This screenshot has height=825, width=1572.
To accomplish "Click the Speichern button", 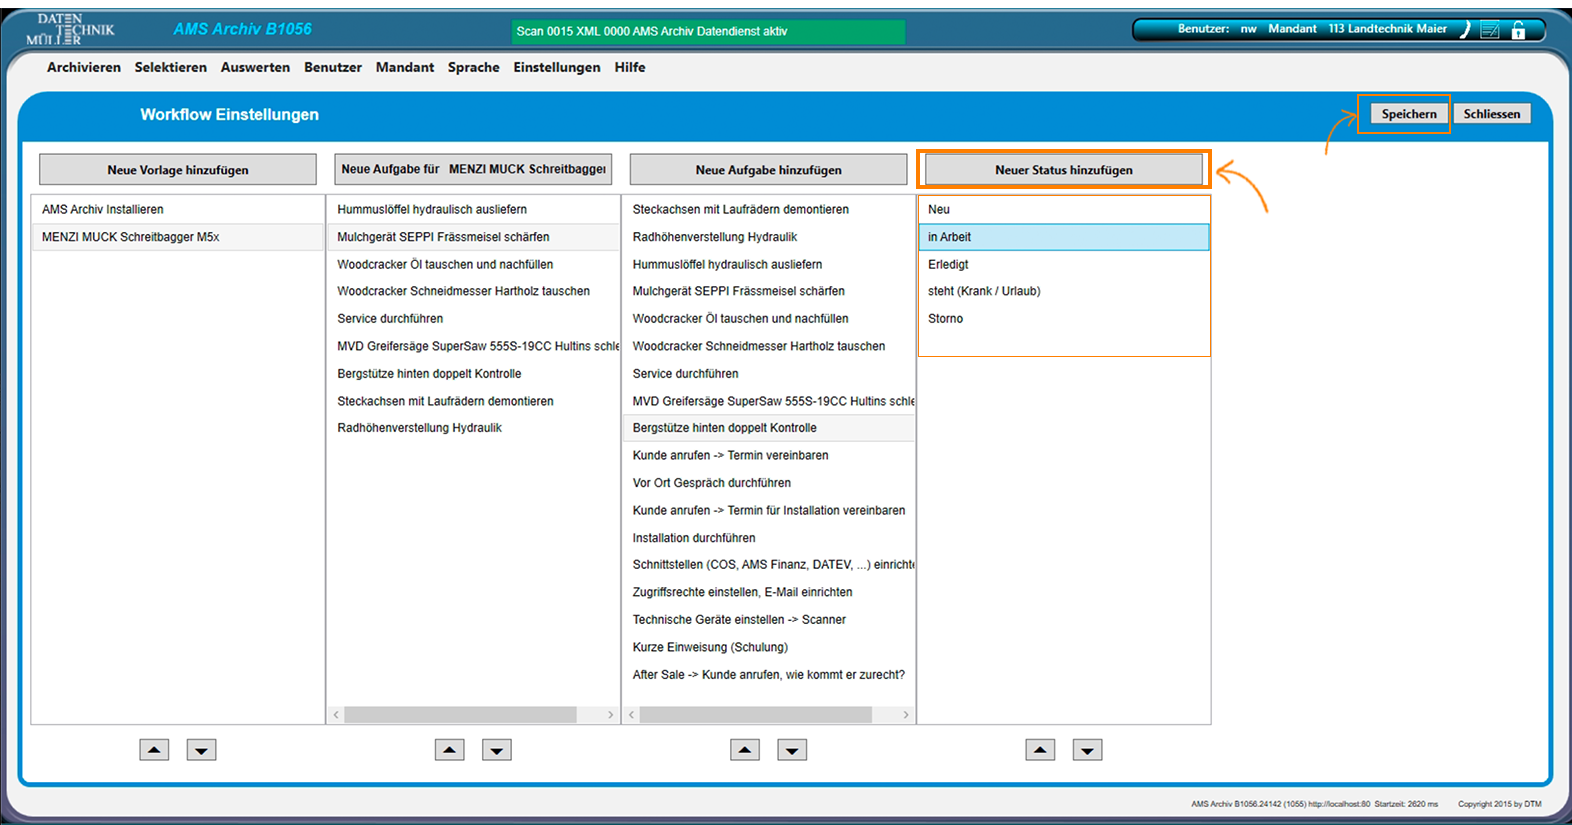I will pyautogui.click(x=1408, y=114).
